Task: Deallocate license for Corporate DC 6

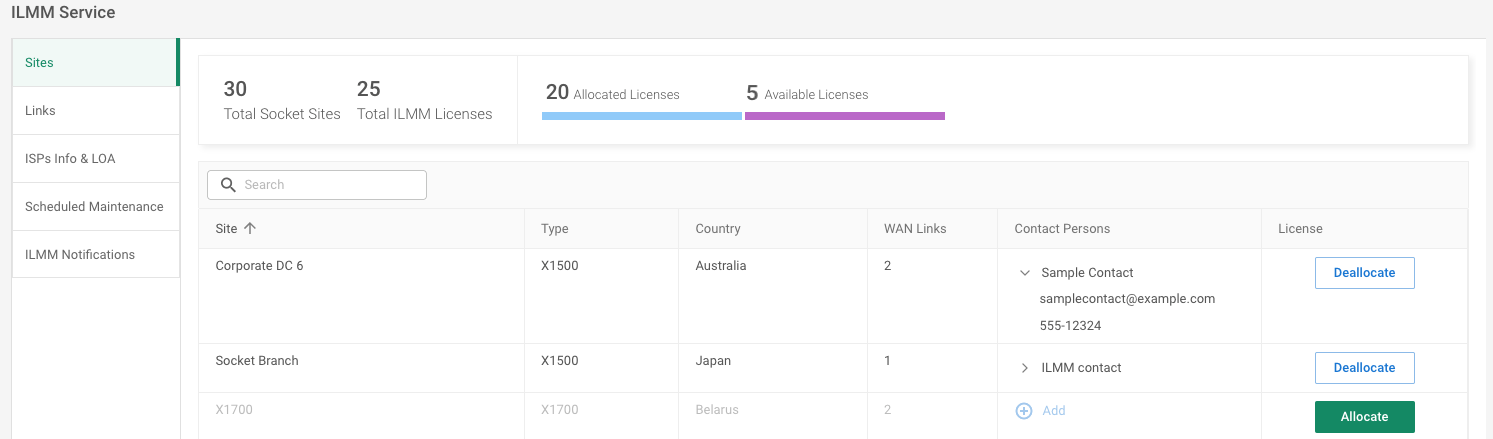Action: coord(1364,273)
